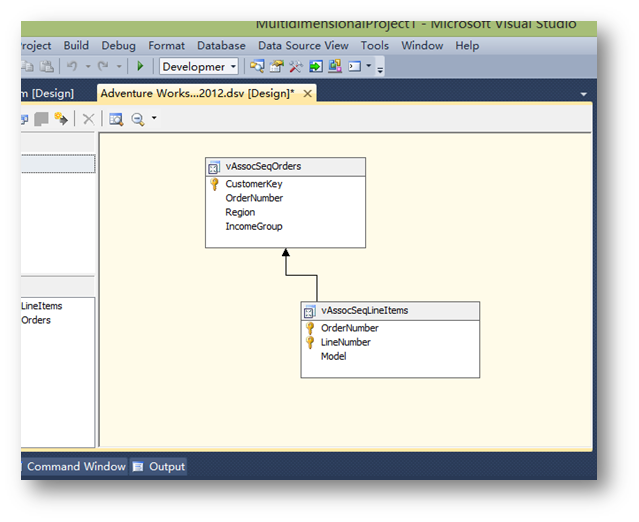Open the Properties Window toolbar icon
639x522 pixels.
tap(277, 66)
